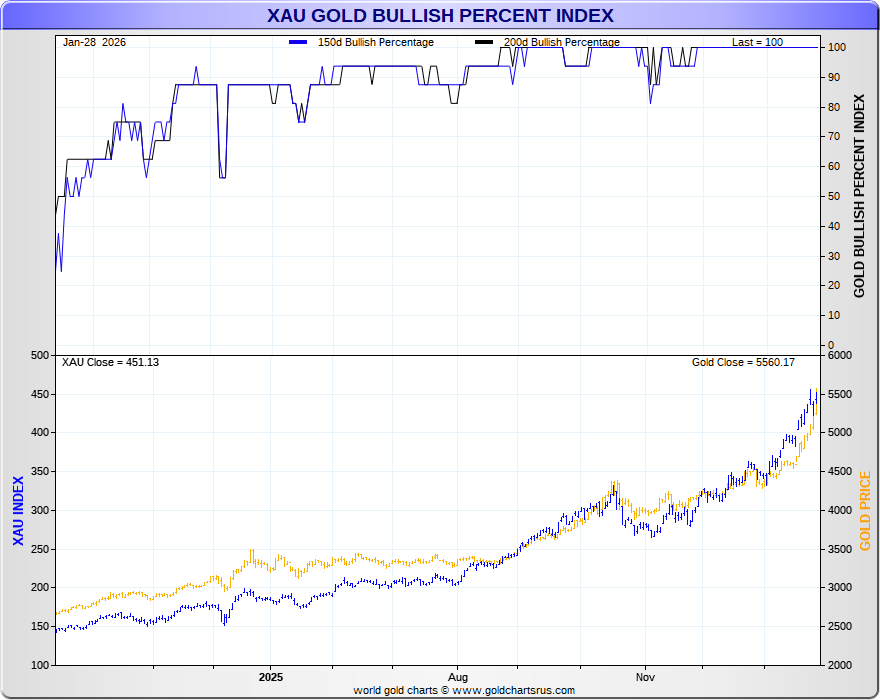Click the 90 tick on bullish percent axis
880x700 pixels.
(833, 77)
